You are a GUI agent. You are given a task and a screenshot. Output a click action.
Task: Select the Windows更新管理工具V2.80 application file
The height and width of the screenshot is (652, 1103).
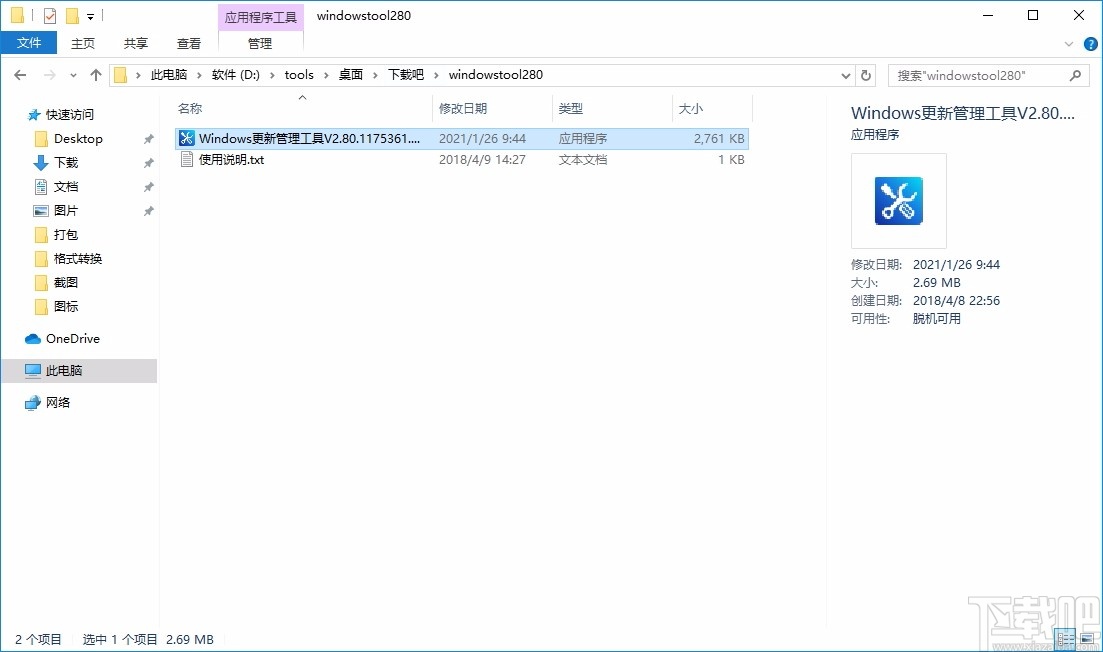click(461, 139)
